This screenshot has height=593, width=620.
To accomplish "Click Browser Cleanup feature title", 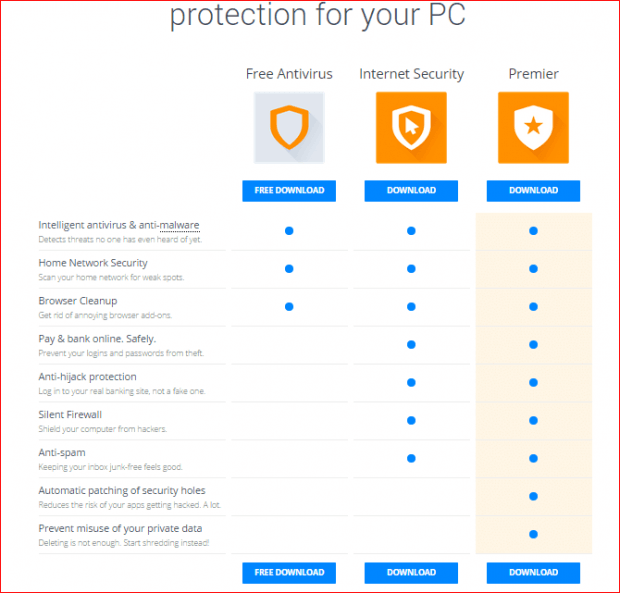I will 78,301.
